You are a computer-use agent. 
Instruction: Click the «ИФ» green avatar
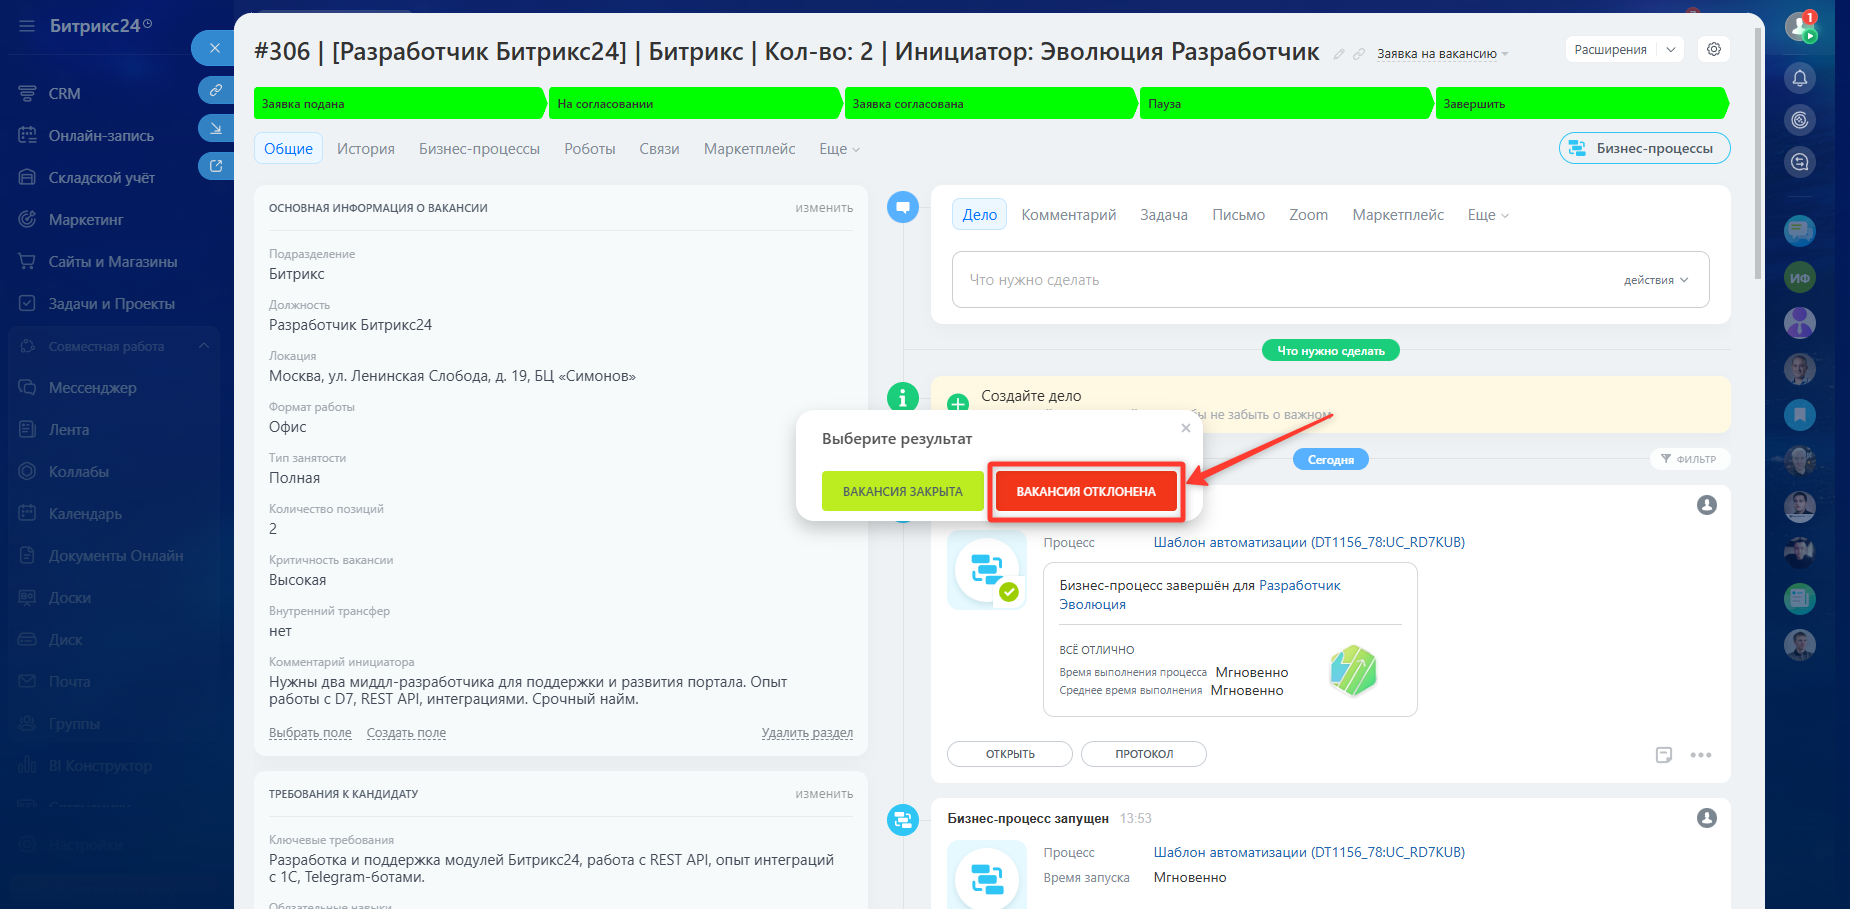coord(1800,278)
